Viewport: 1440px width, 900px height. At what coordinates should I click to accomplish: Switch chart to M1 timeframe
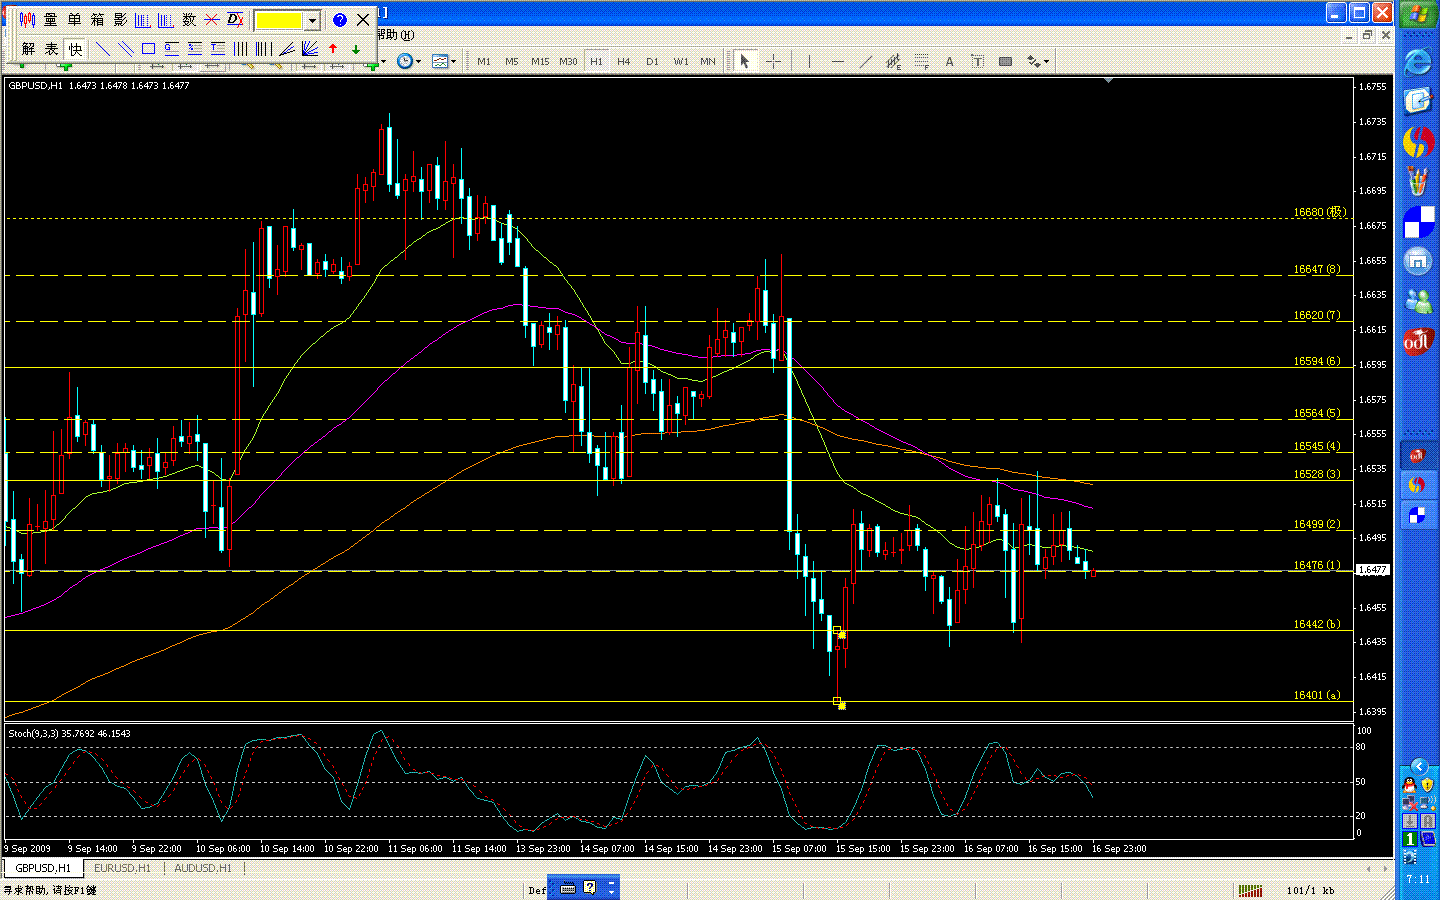[484, 61]
